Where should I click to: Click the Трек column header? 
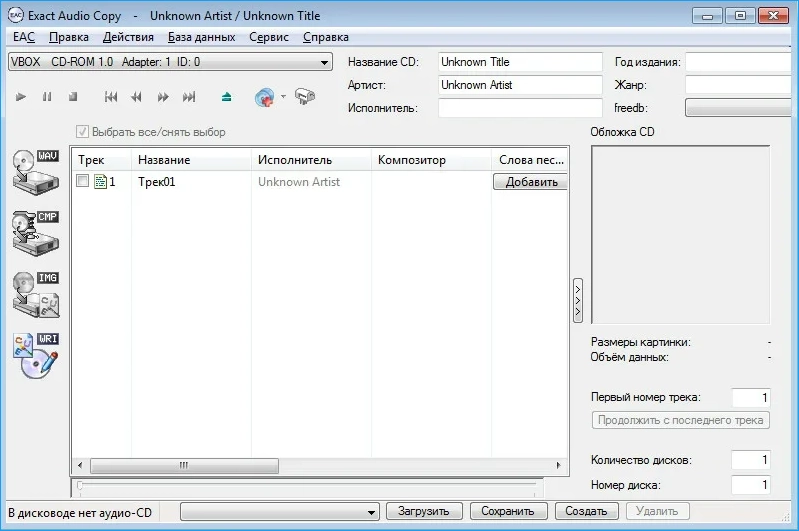point(101,160)
